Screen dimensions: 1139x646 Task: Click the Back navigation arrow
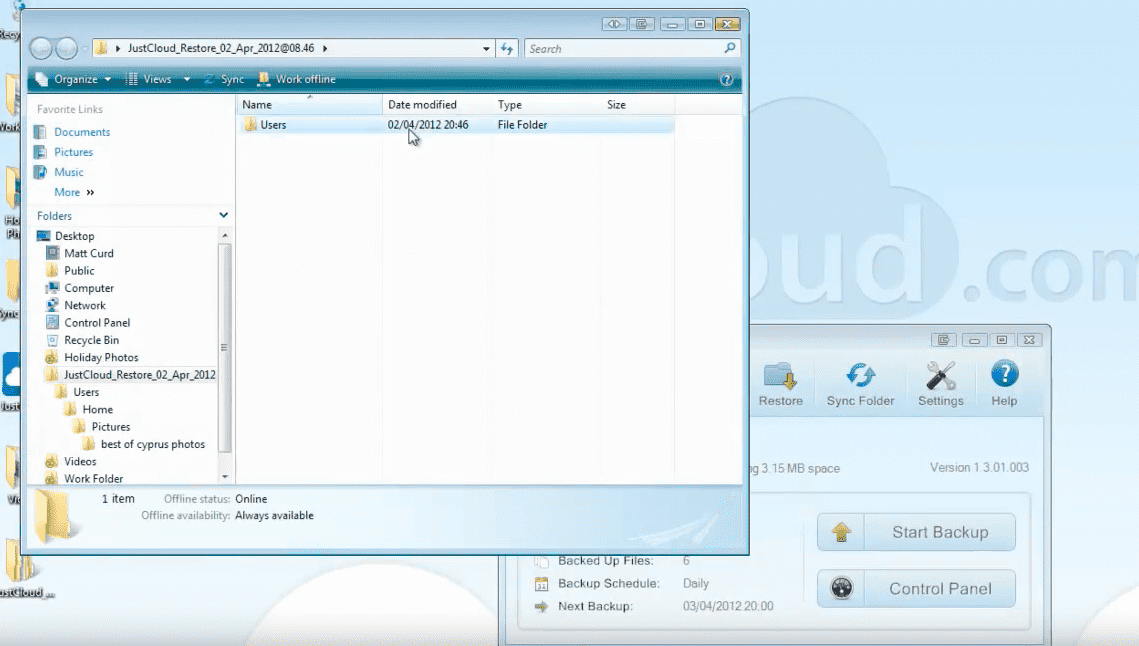pyautogui.click(x=41, y=48)
